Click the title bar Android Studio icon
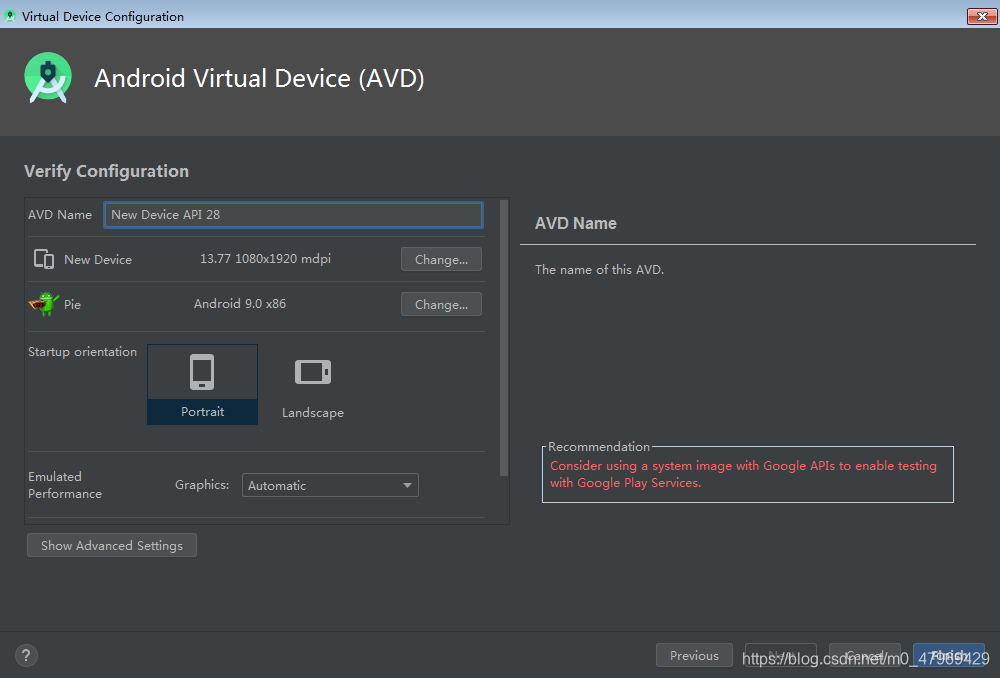The height and width of the screenshot is (678, 1000). point(10,16)
